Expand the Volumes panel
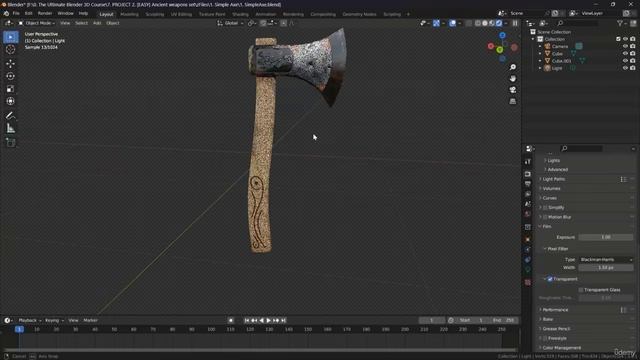The width and height of the screenshot is (640, 360). point(551,189)
